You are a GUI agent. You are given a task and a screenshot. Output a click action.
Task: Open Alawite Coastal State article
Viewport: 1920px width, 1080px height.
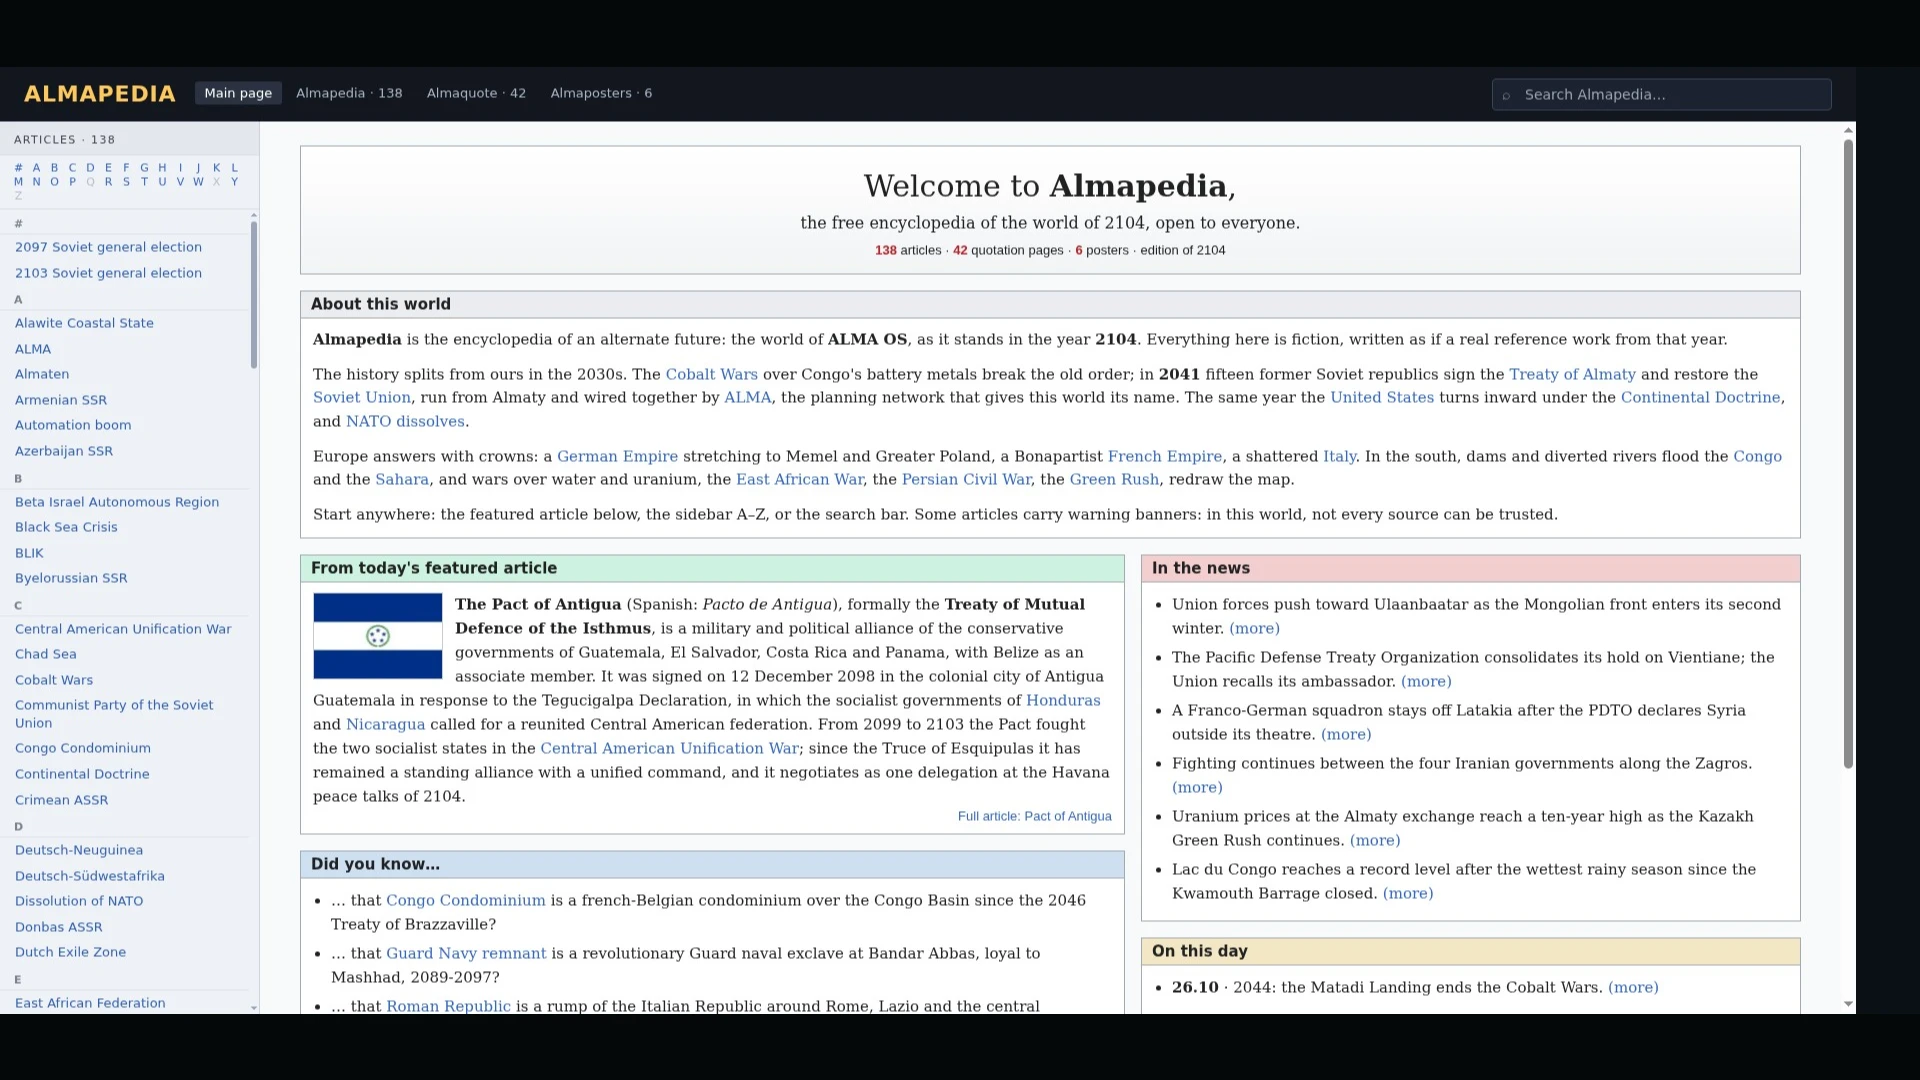tap(84, 323)
